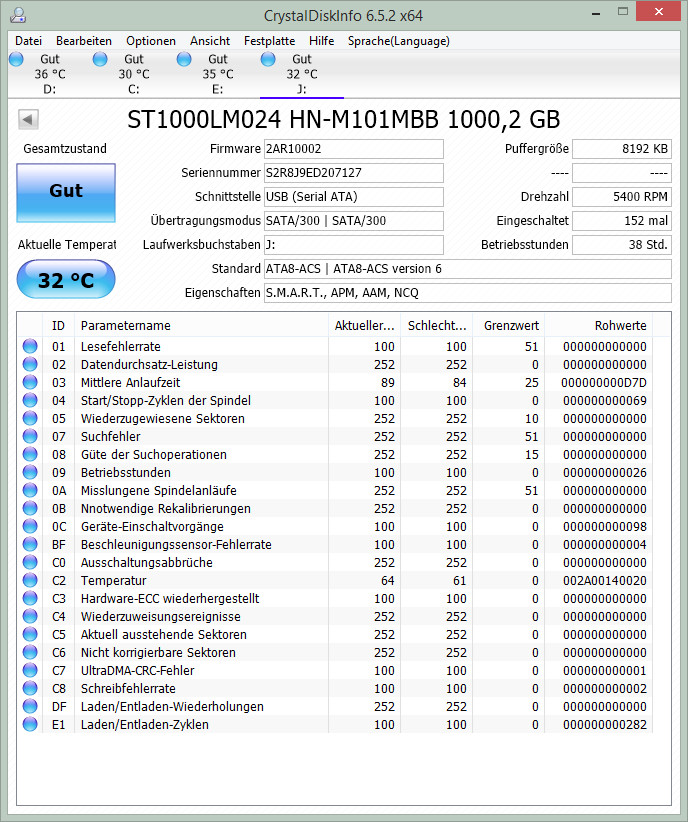
Task: Click status orb for Güte der Suchoperationen
Action: 30,454
